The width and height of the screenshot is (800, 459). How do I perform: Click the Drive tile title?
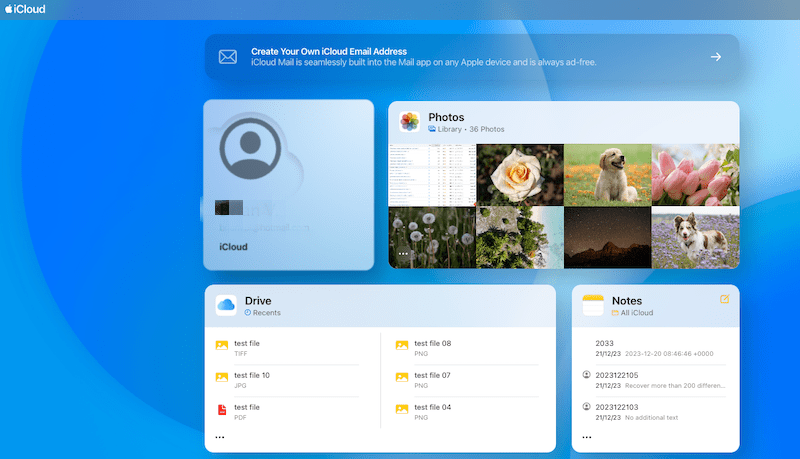258,301
